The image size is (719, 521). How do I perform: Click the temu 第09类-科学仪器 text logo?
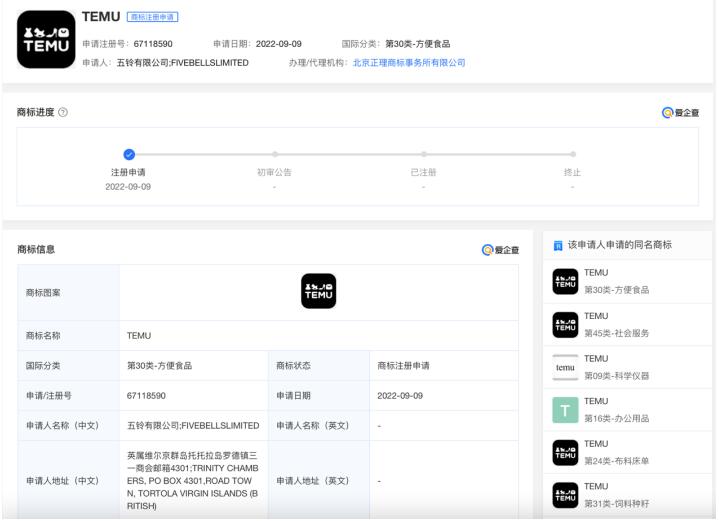[566, 367]
